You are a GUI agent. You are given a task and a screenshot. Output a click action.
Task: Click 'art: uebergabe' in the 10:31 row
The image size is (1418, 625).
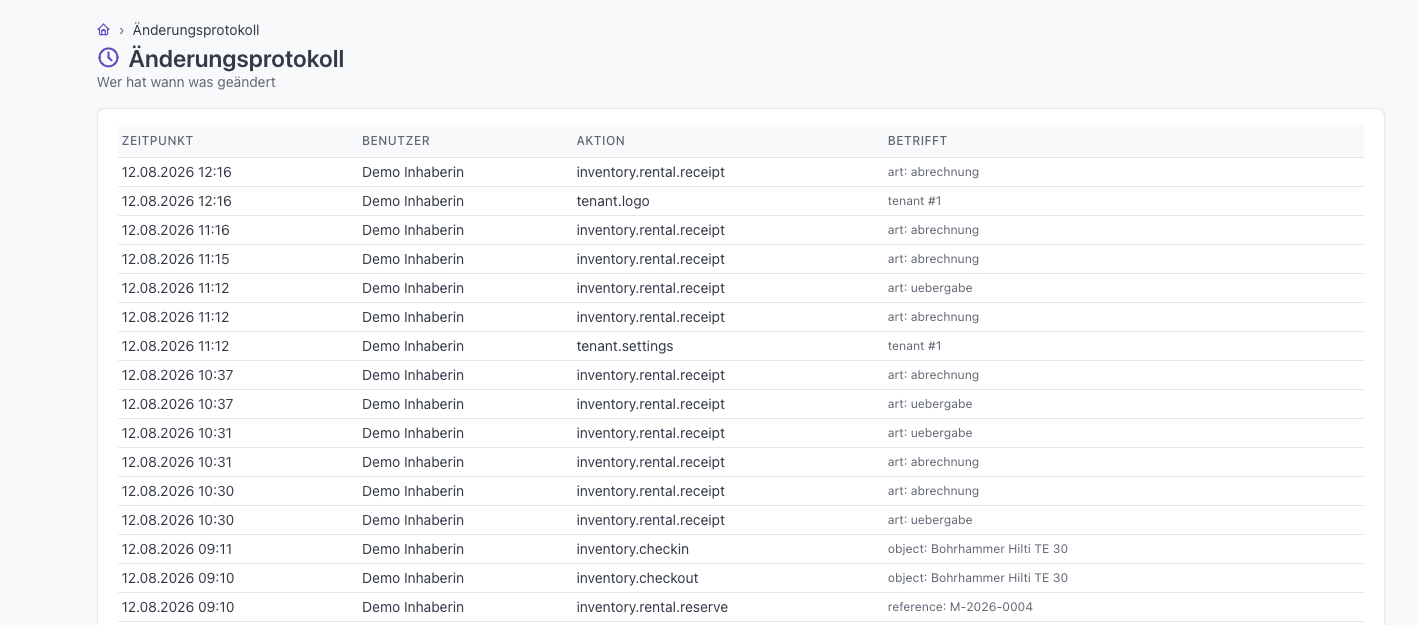tap(930, 433)
